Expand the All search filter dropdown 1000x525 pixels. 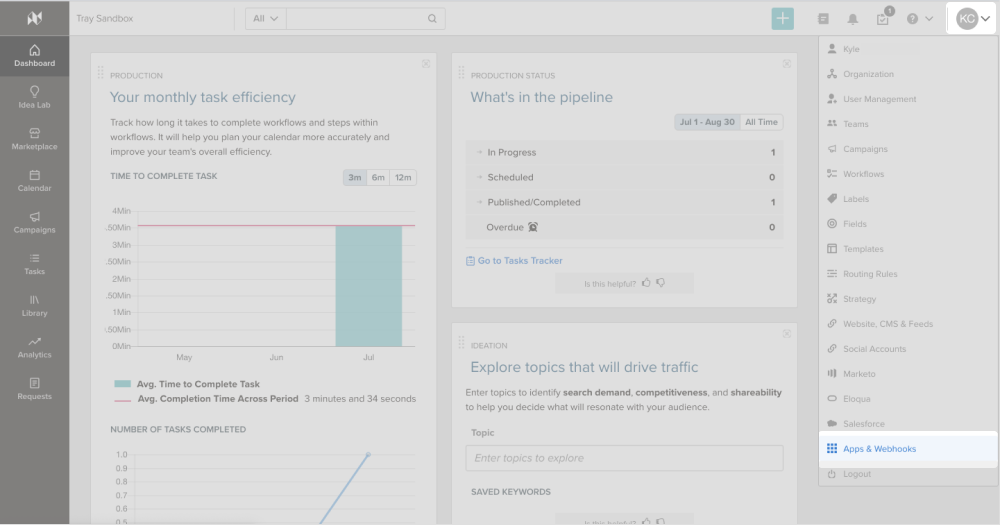click(265, 19)
